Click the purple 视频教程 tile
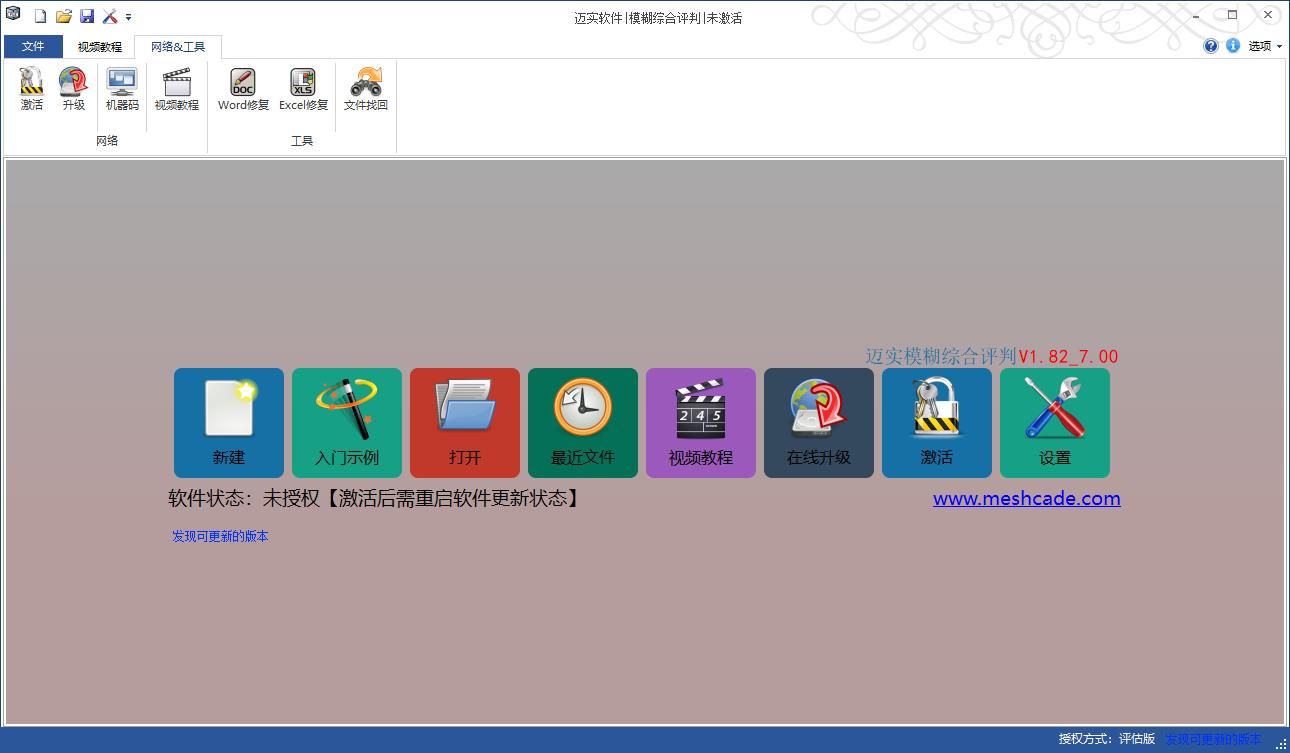 tap(701, 423)
